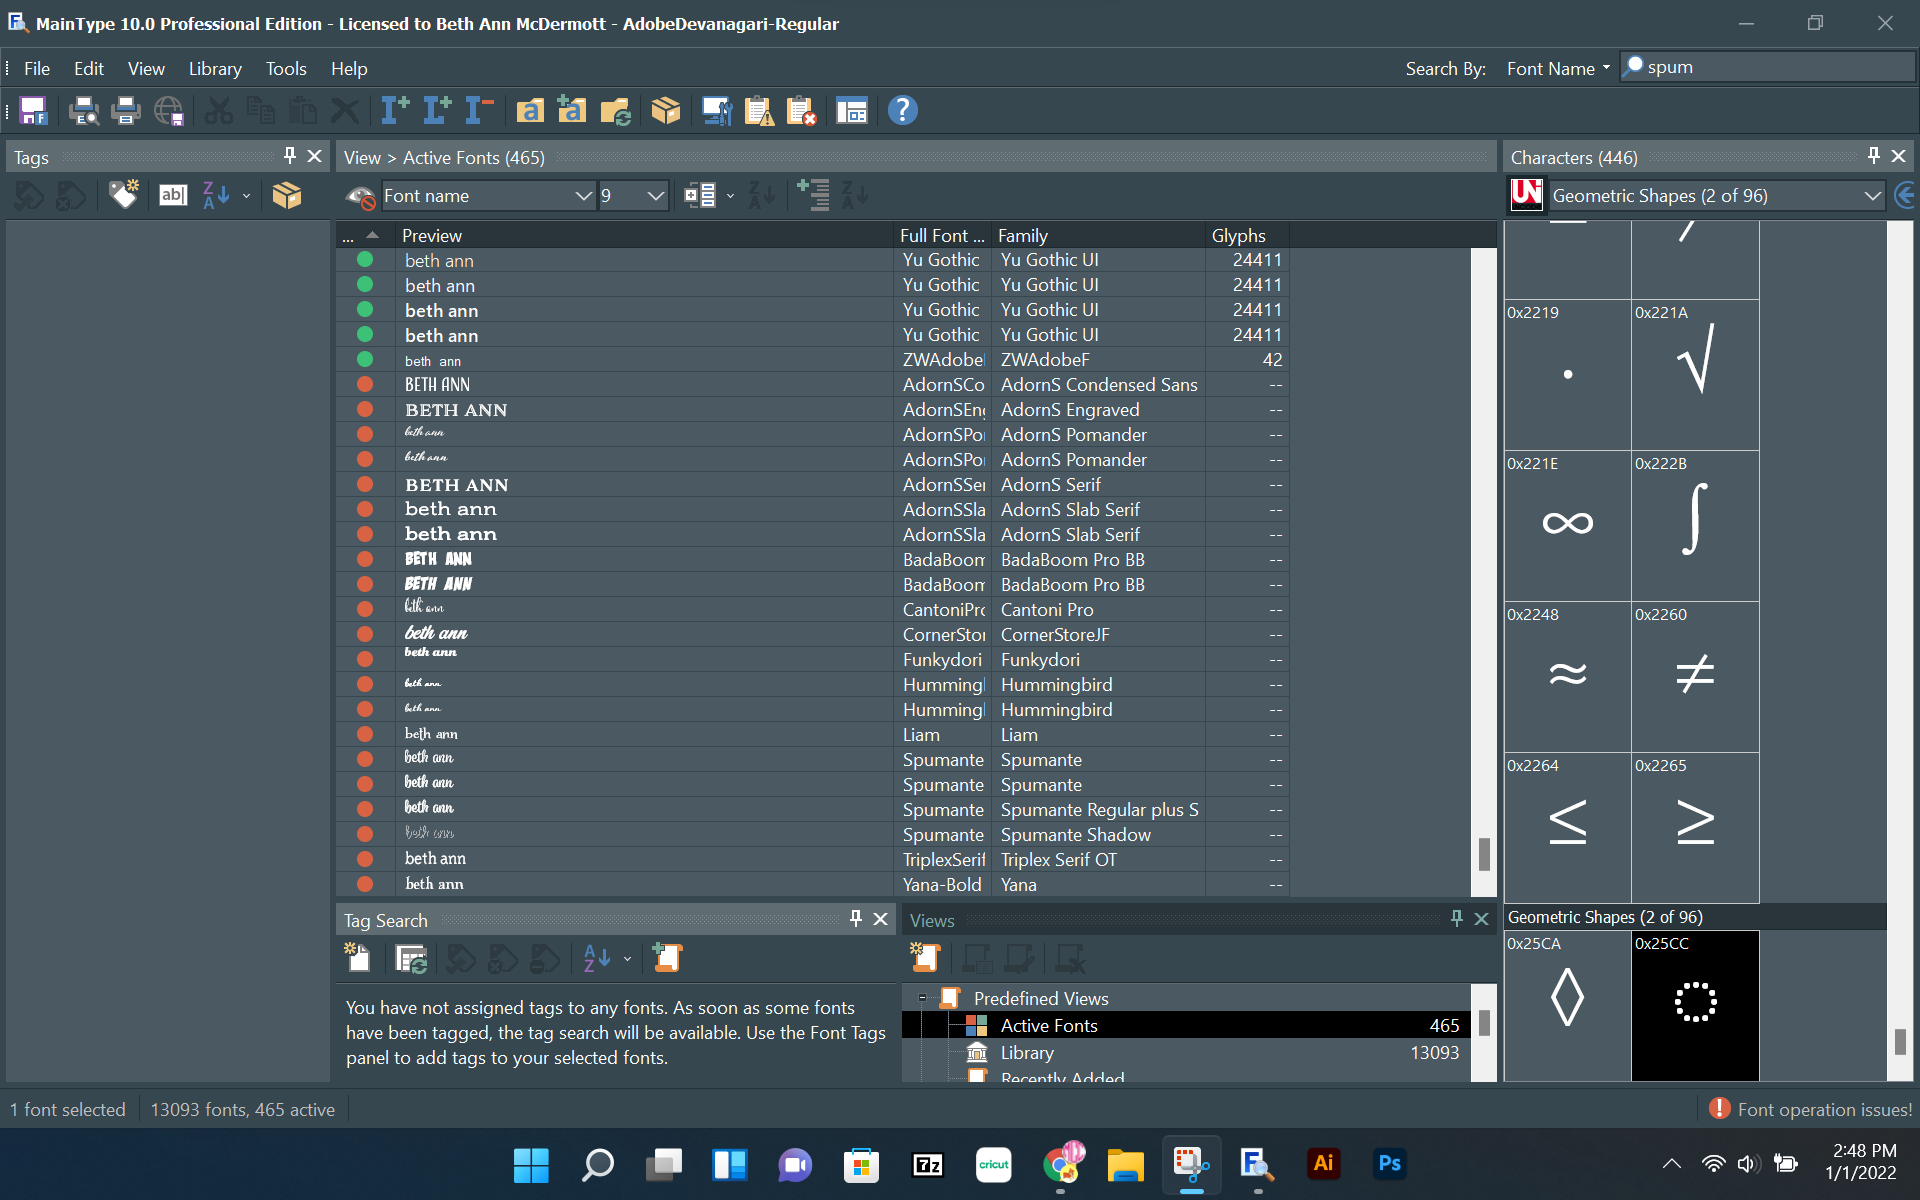Toggle pin on the Views panel

pos(1456,918)
